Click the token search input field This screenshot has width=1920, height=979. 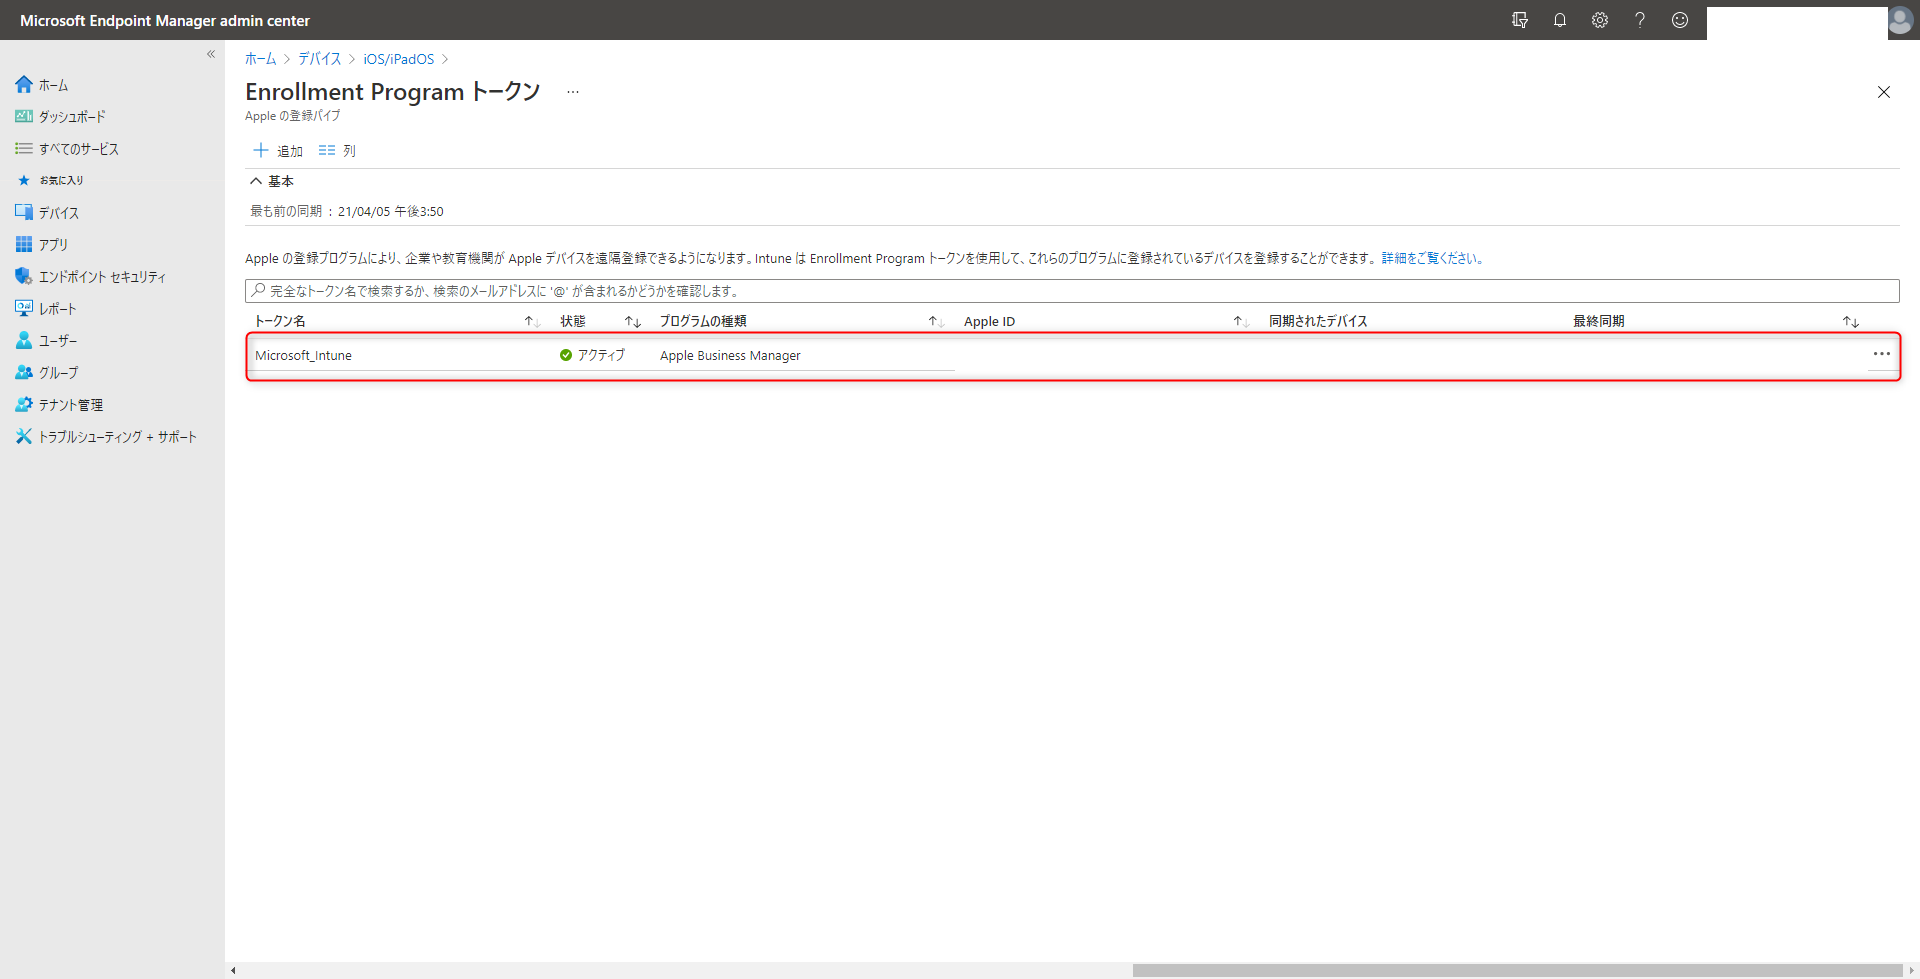tap(700, 290)
